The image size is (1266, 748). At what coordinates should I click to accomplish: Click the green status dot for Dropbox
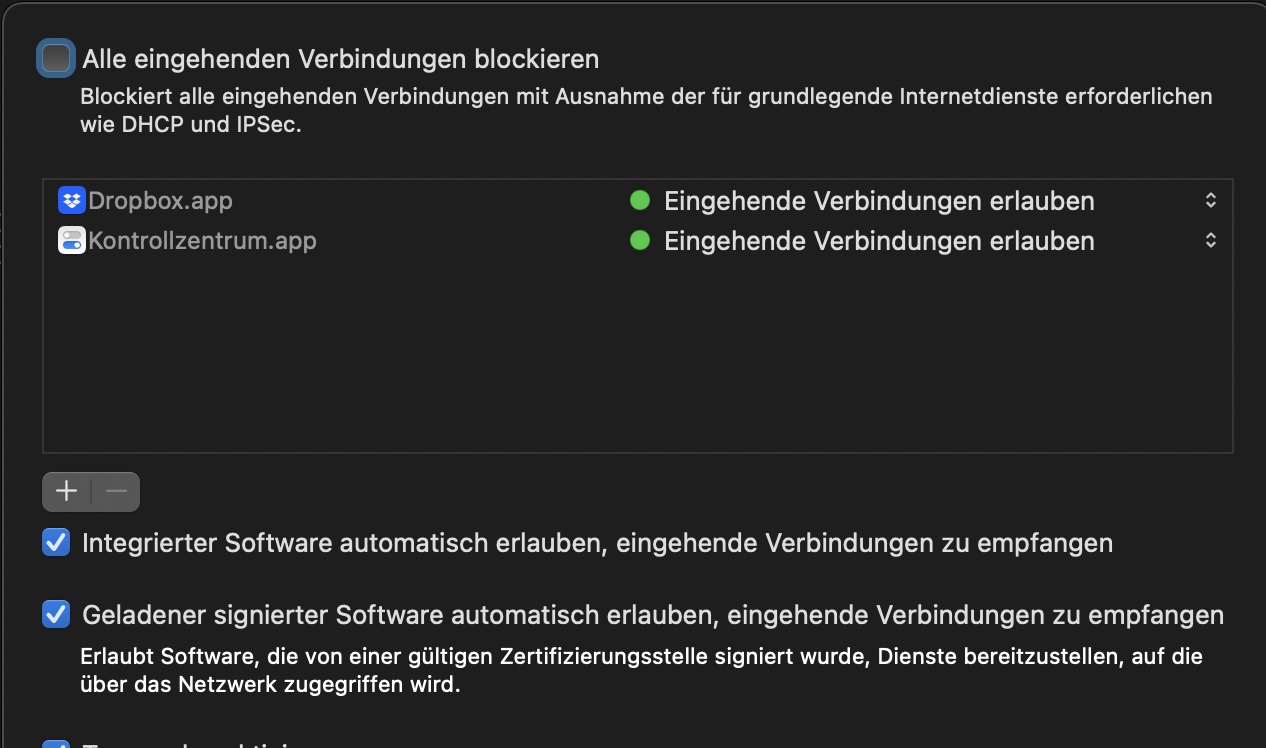tap(640, 200)
